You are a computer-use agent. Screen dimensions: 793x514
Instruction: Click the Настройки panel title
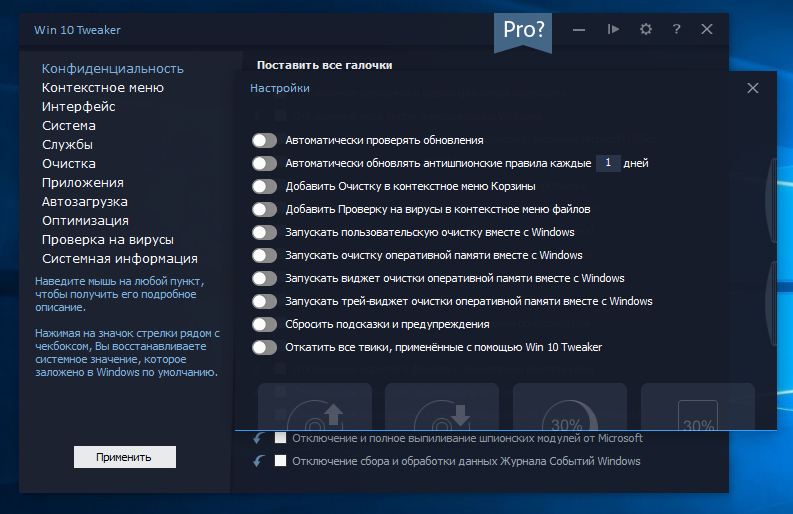280,88
